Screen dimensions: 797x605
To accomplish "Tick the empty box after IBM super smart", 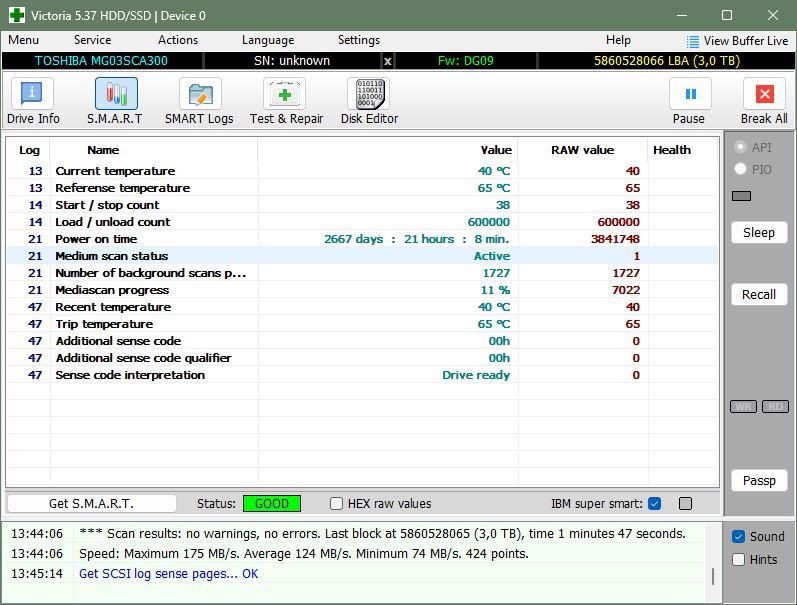I will [685, 504].
